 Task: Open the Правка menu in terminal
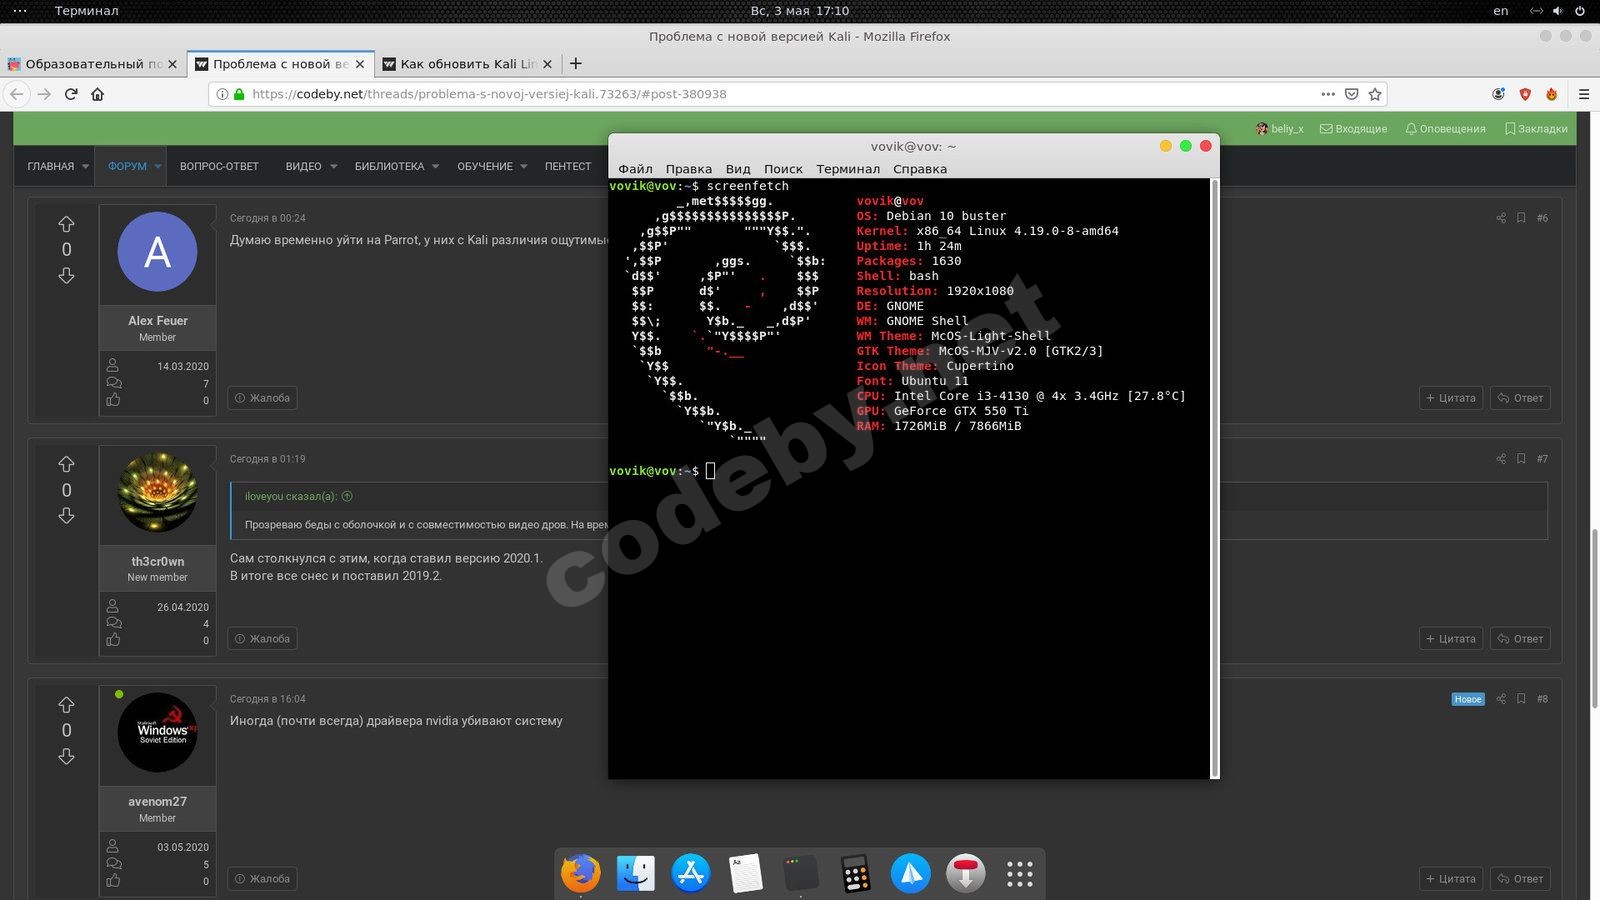click(x=688, y=169)
